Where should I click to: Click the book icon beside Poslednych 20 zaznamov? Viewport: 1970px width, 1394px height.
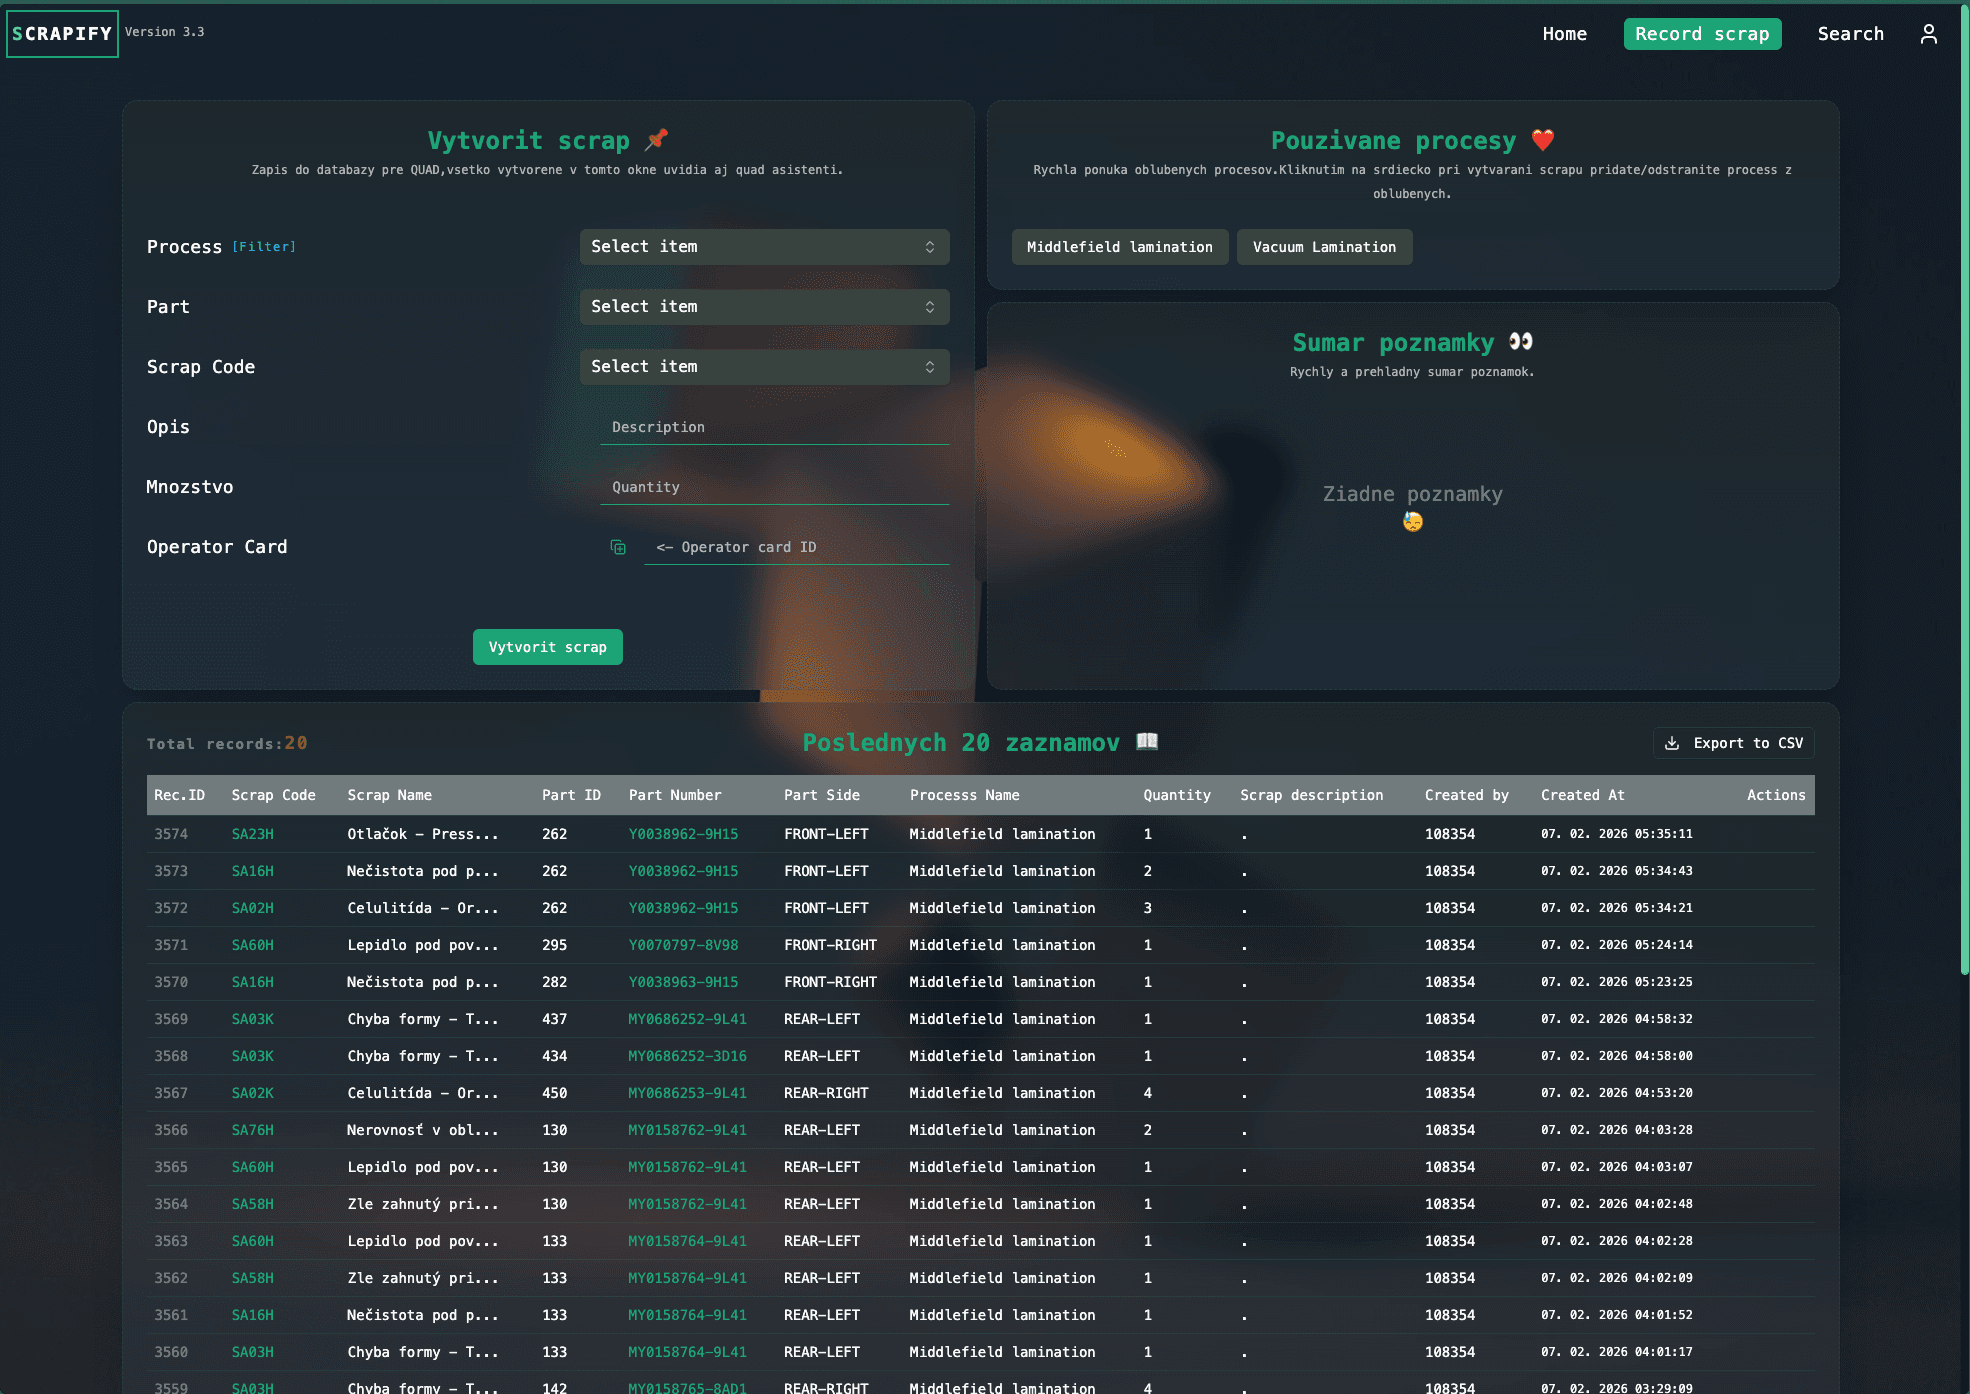[x=1147, y=742]
